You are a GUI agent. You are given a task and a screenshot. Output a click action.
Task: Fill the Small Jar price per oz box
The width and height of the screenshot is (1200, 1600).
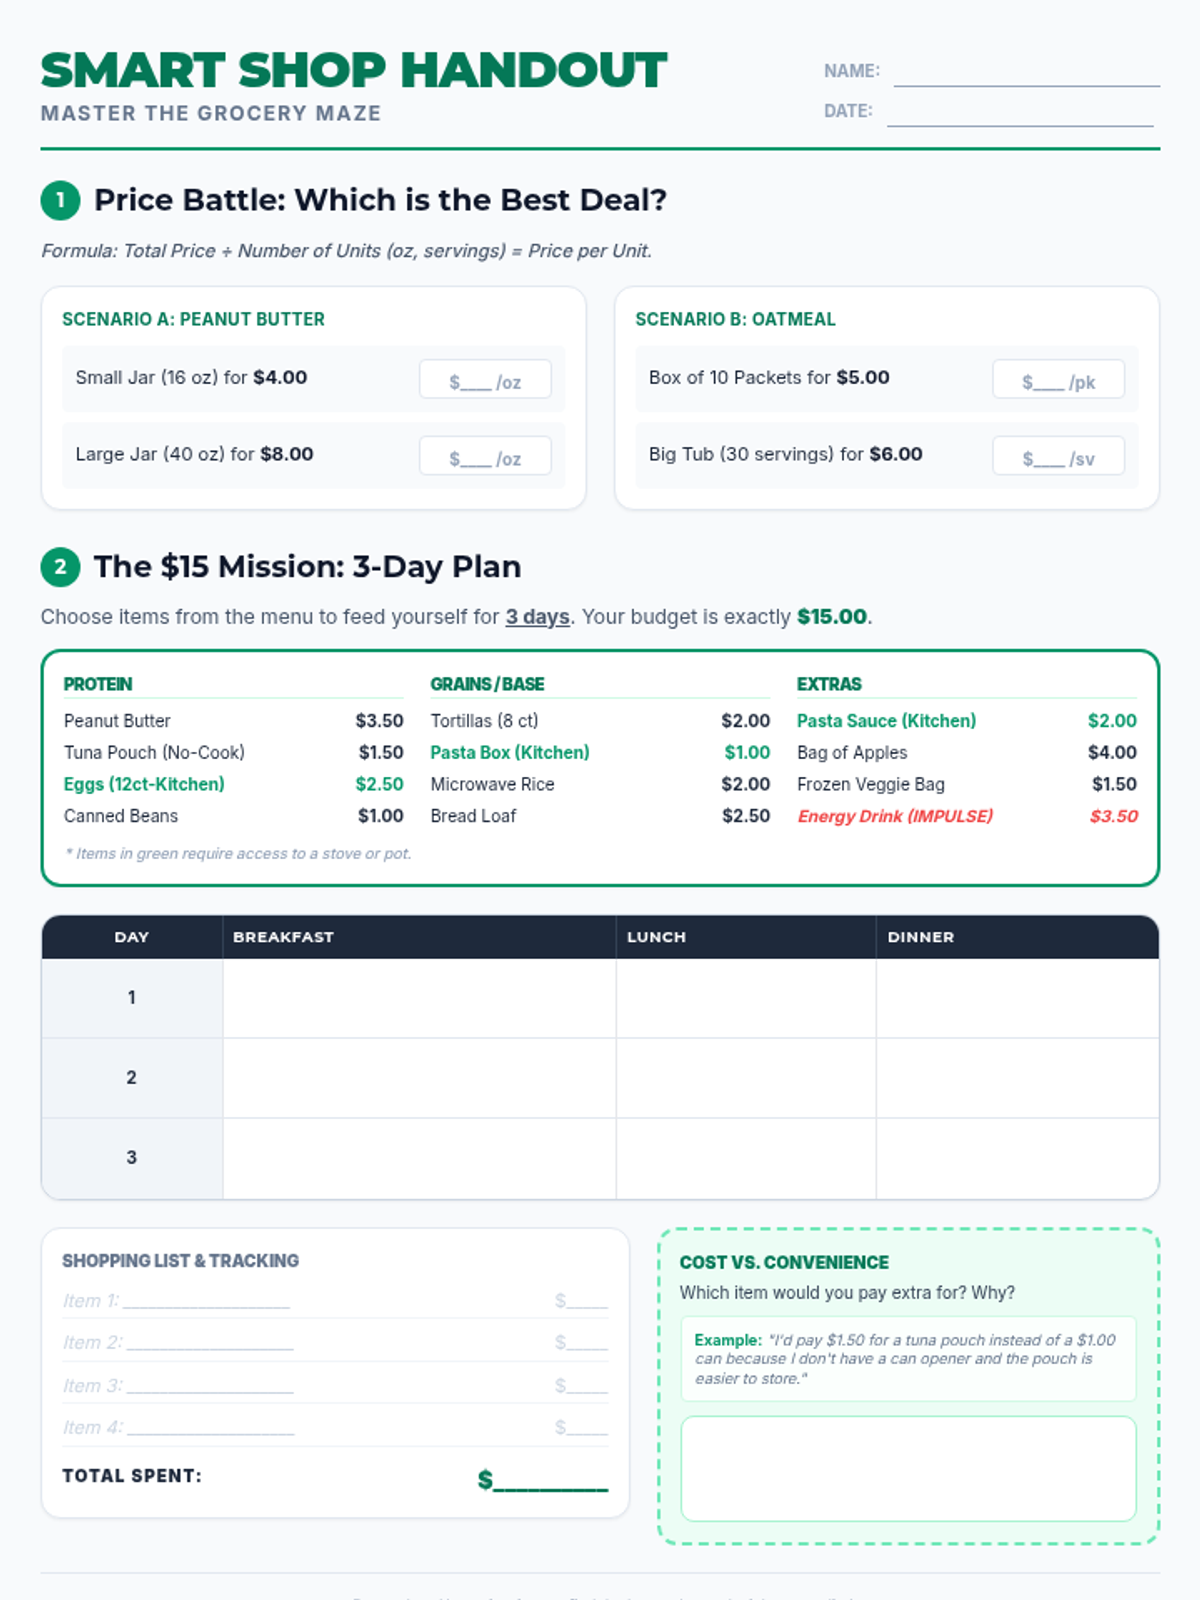485,380
